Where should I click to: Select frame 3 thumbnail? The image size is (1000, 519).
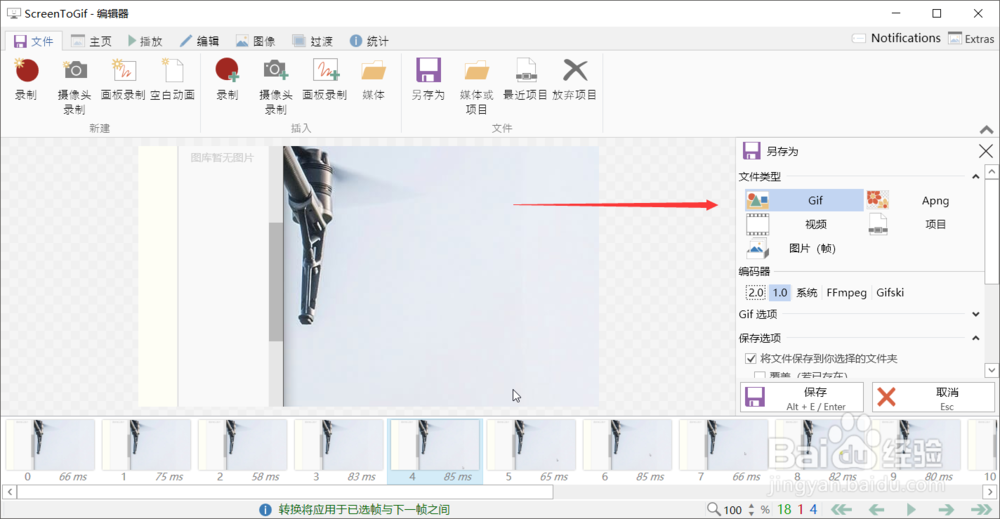coord(339,445)
